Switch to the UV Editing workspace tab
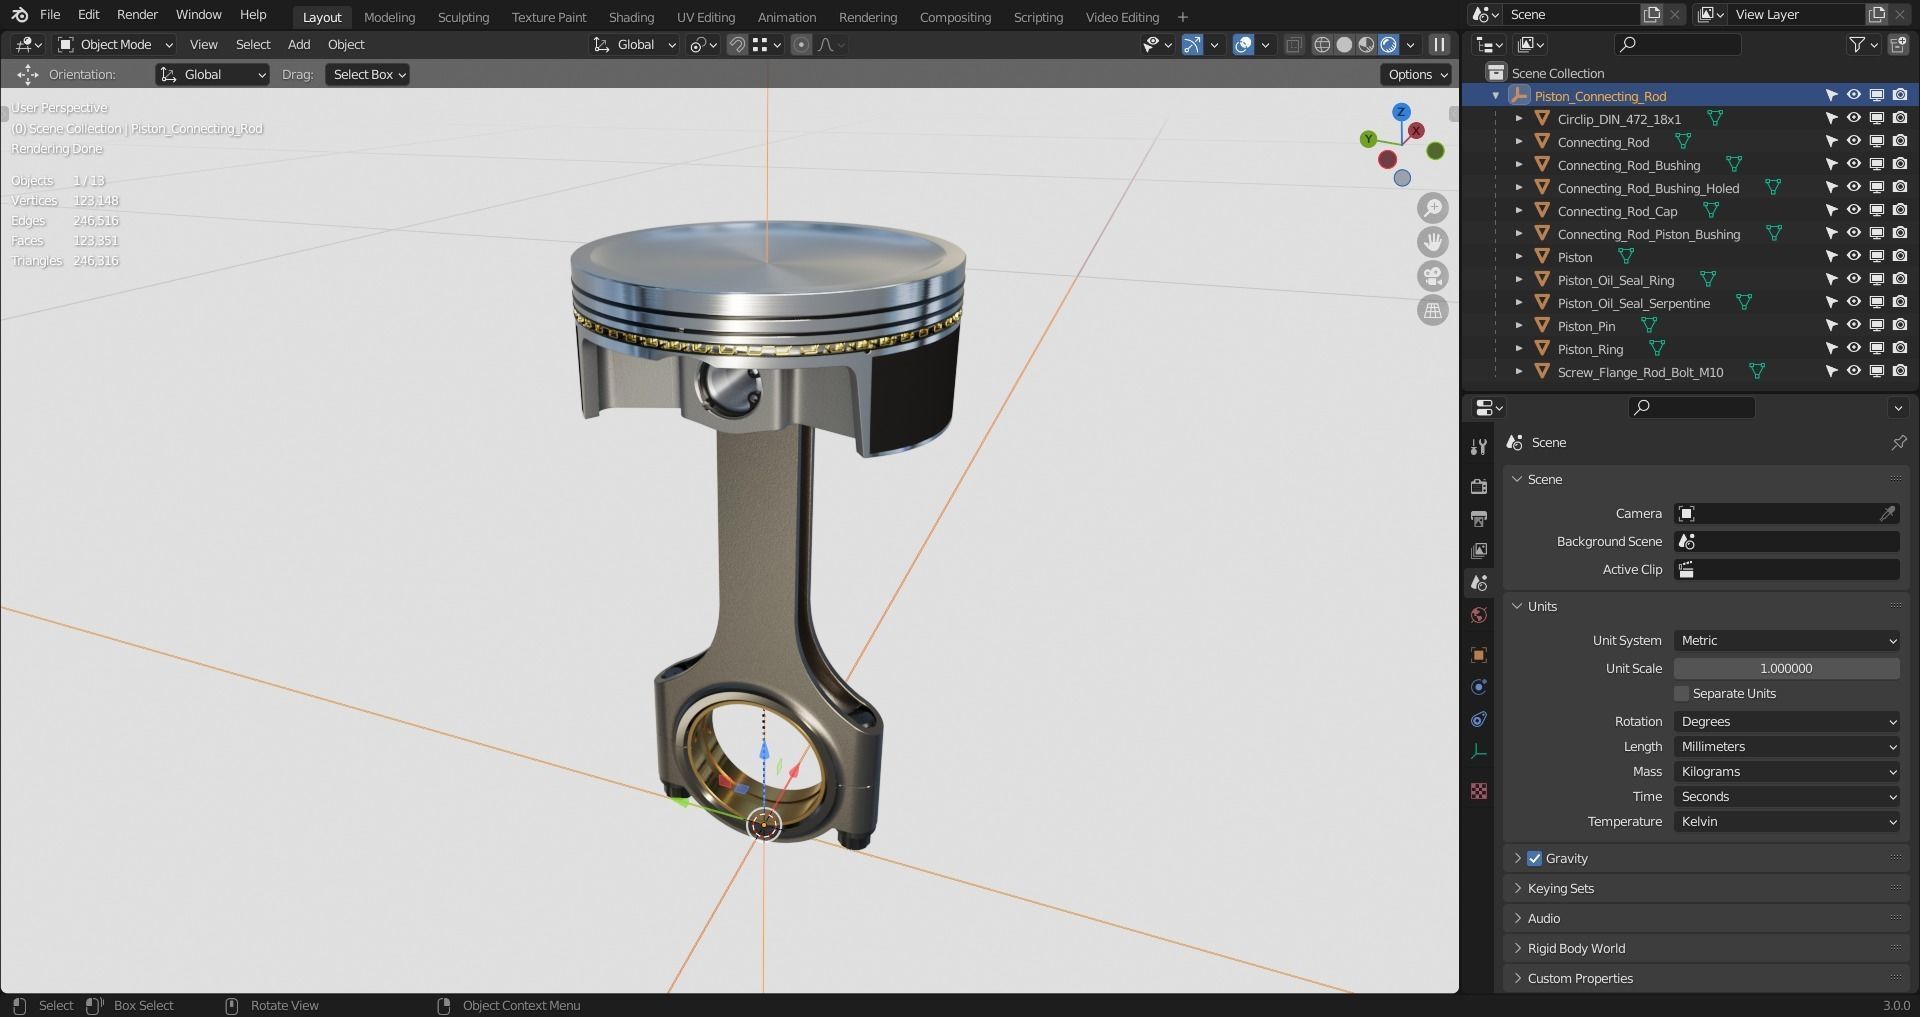 point(705,17)
